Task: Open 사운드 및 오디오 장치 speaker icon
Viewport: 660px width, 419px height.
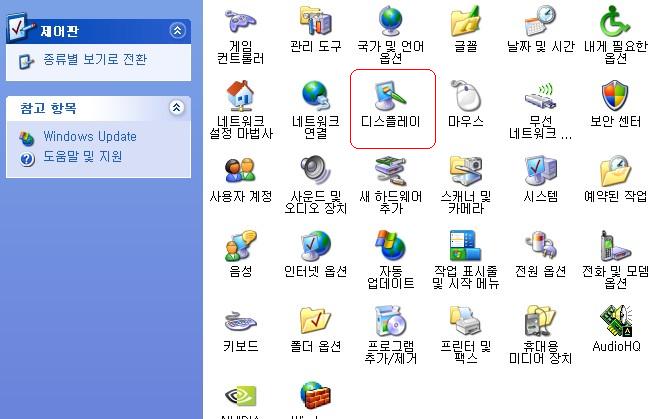Action: [x=316, y=170]
